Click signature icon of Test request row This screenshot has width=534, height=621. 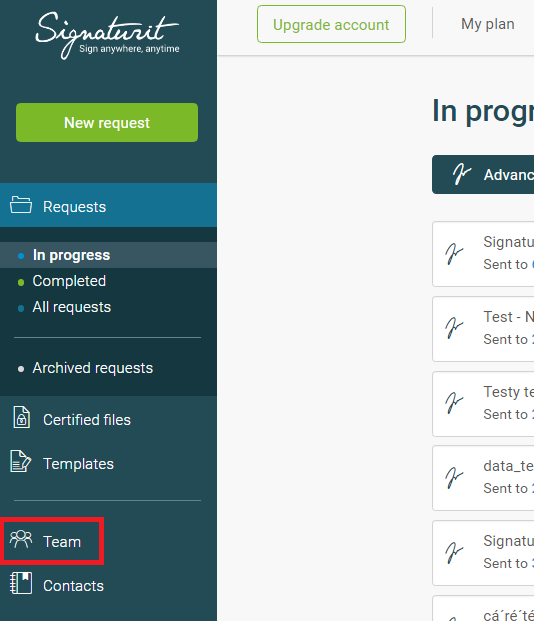(x=454, y=328)
